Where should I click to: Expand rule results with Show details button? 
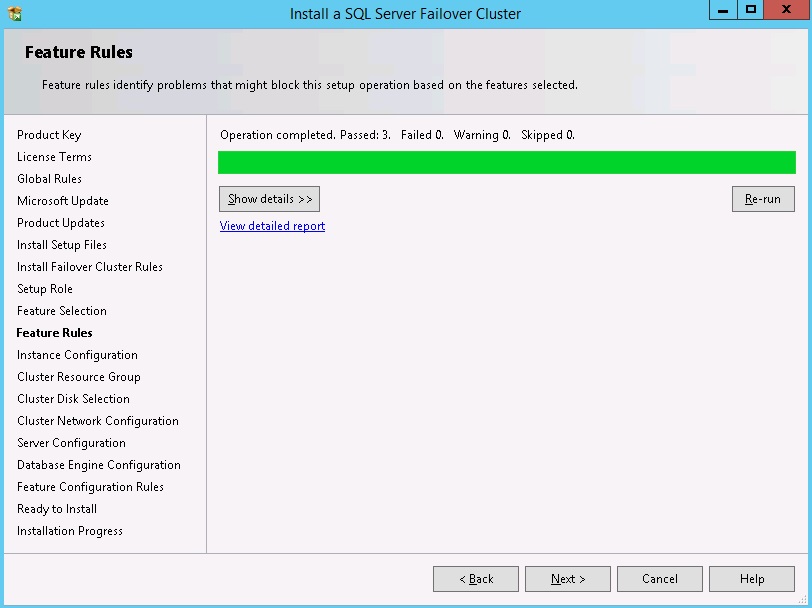(269, 199)
